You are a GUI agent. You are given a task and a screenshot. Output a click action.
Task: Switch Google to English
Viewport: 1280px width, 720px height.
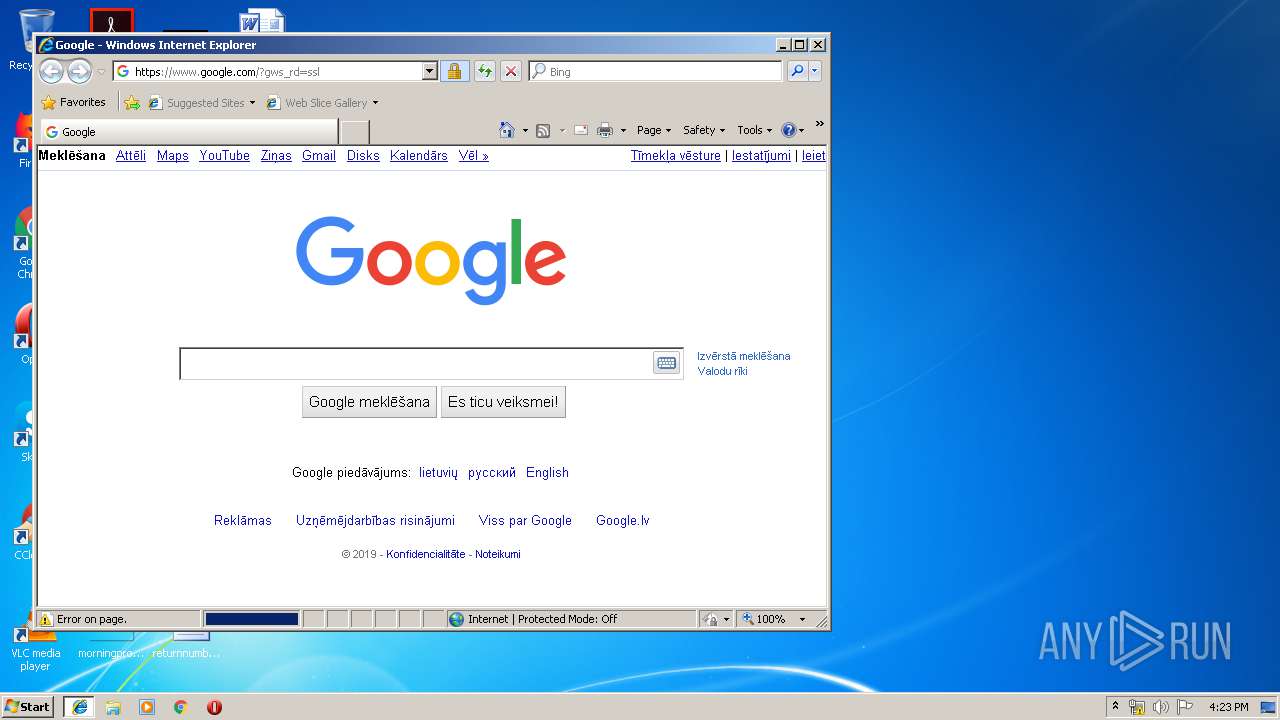(547, 473)
